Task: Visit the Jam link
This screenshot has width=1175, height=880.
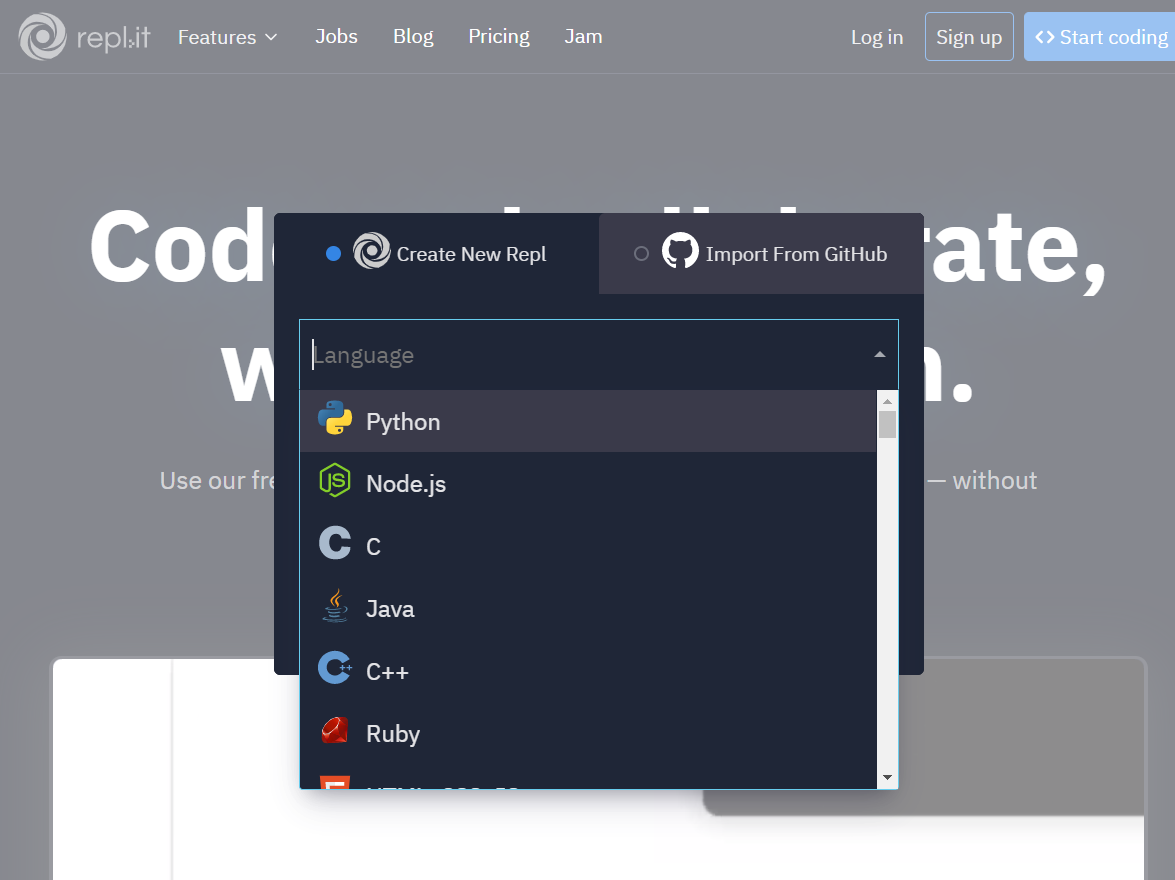Action: 583,37
